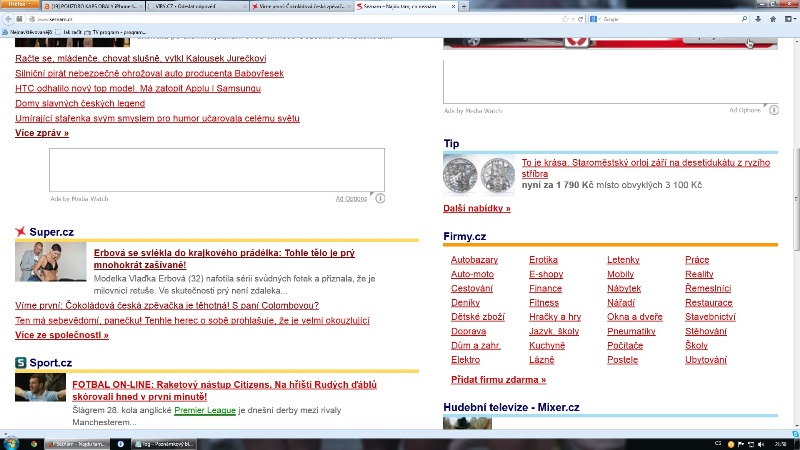
Task: Close the first browser tab
Action: [x=141, y=6]
